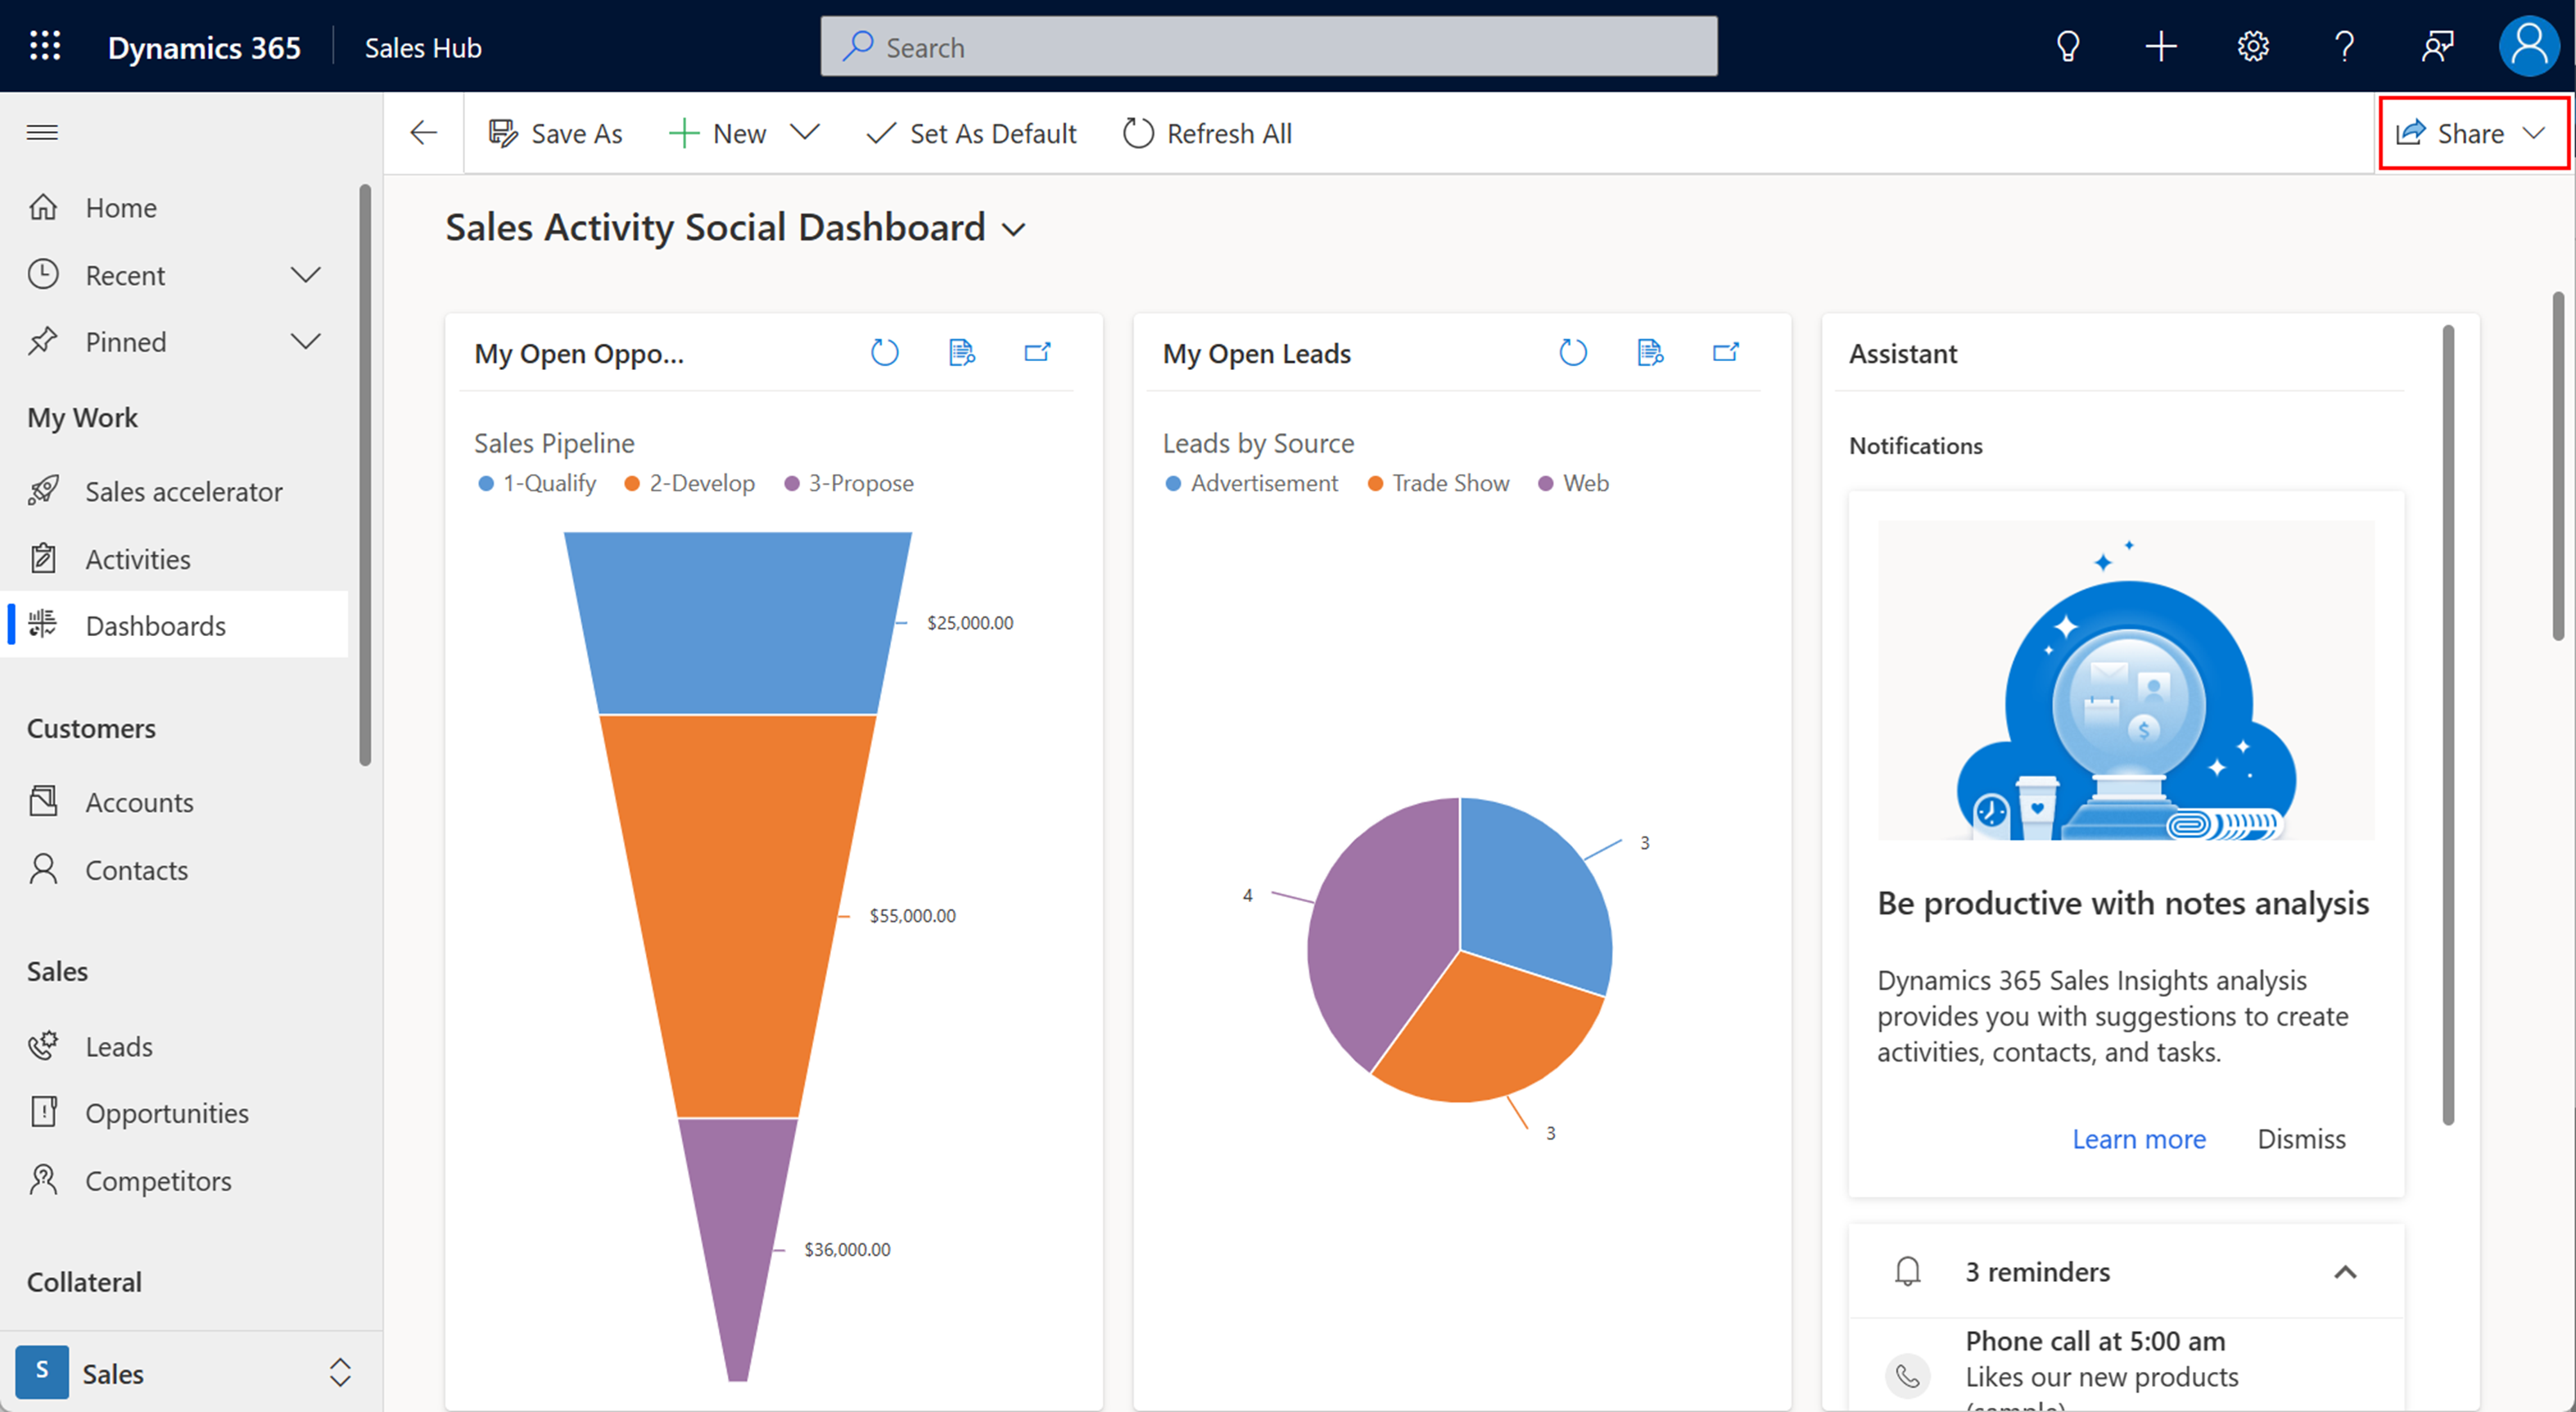Viewport: 2576px width, 1412px height.
Task: Click the quick create plus icon in header
Action: [x=2160, y=46]
